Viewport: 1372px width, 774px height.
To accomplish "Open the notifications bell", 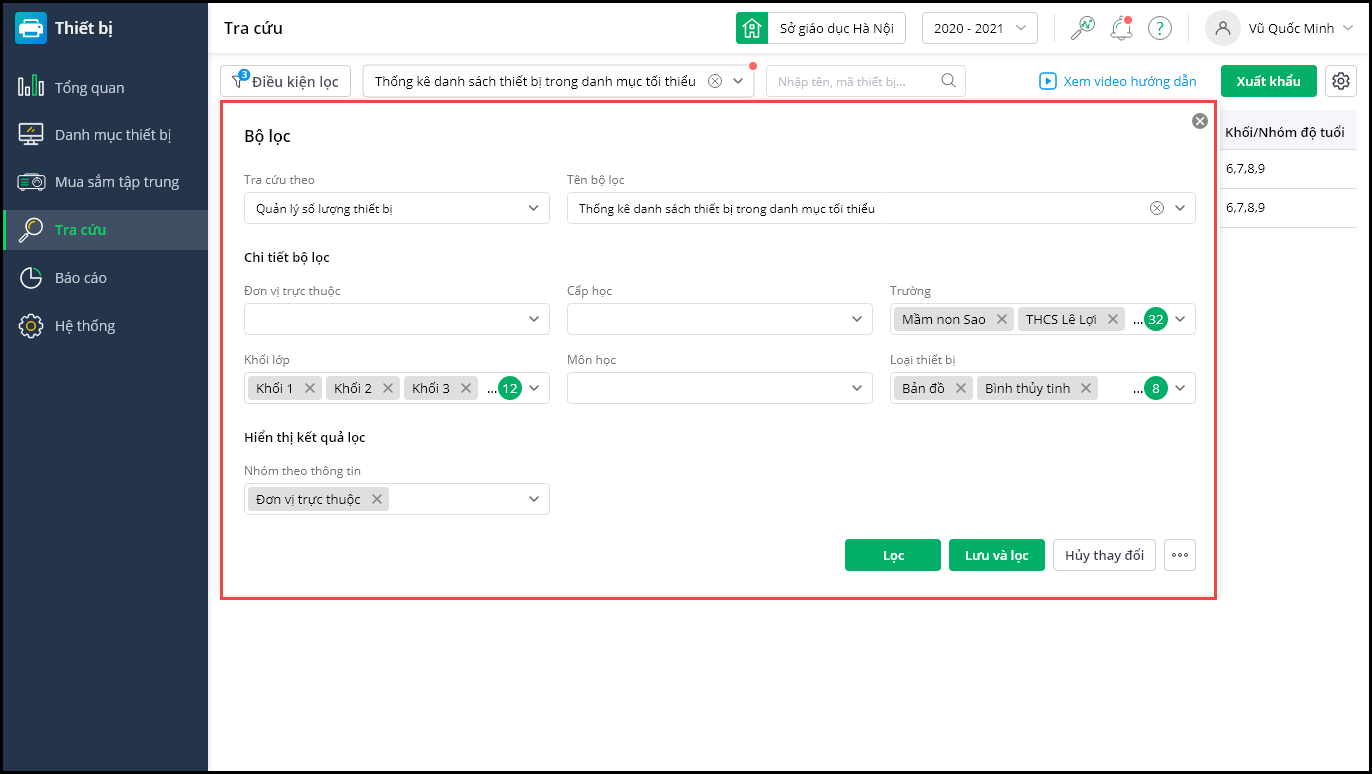I will tap(1121, 28).
